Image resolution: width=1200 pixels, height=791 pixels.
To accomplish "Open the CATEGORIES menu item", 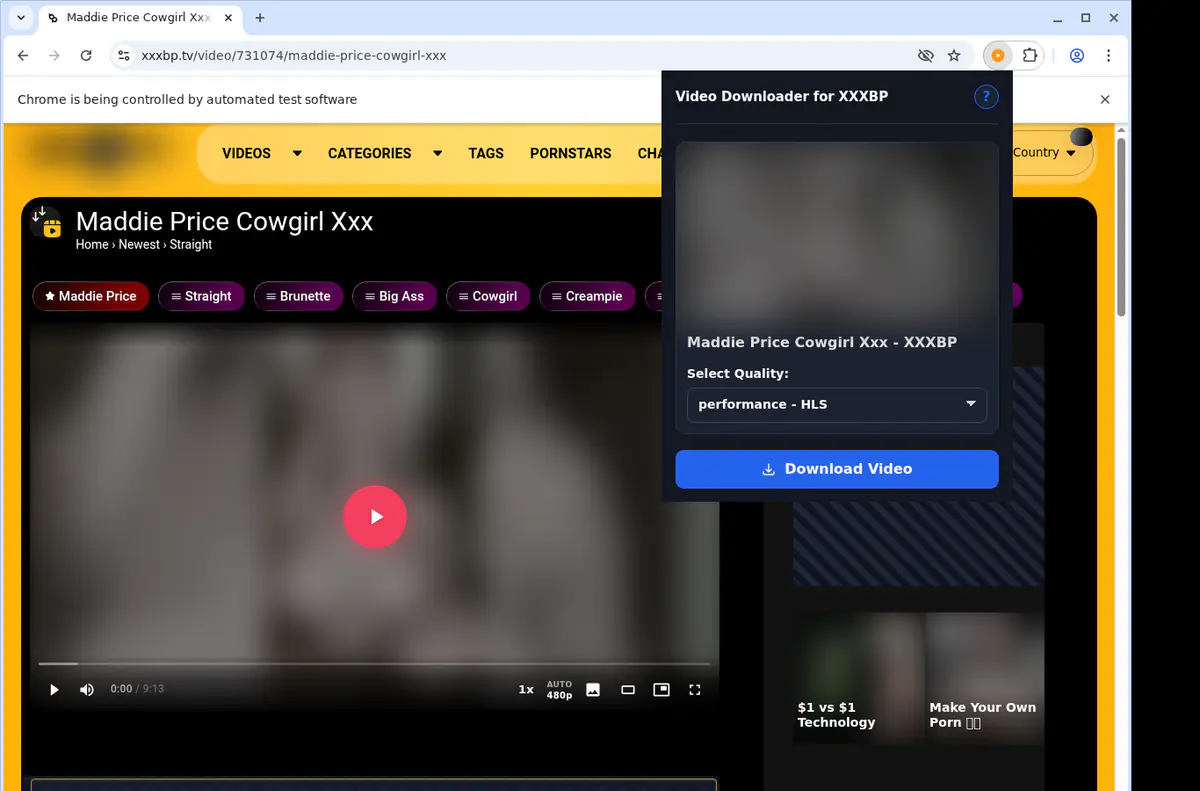I will coord(369,153).
